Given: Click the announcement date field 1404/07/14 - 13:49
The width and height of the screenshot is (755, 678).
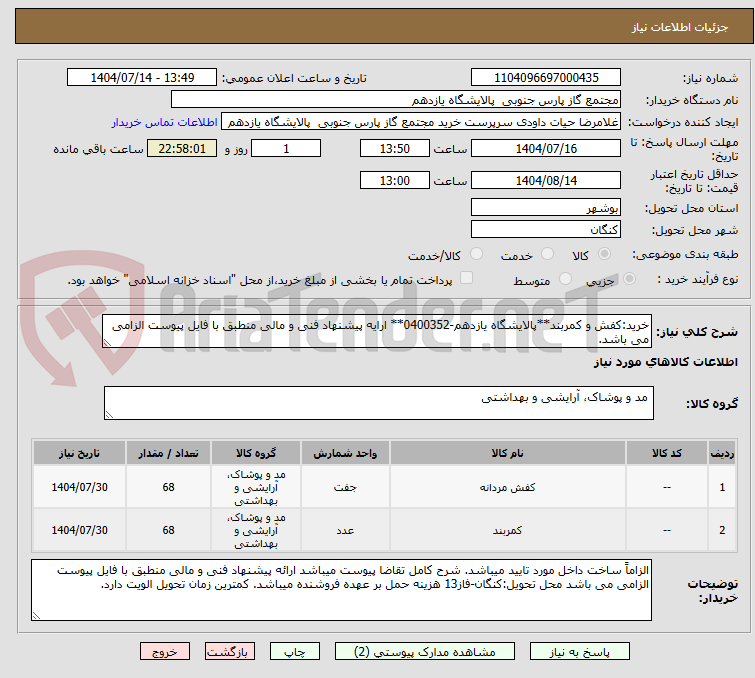Looking at the screenshot, I should [x=142, y=78].
